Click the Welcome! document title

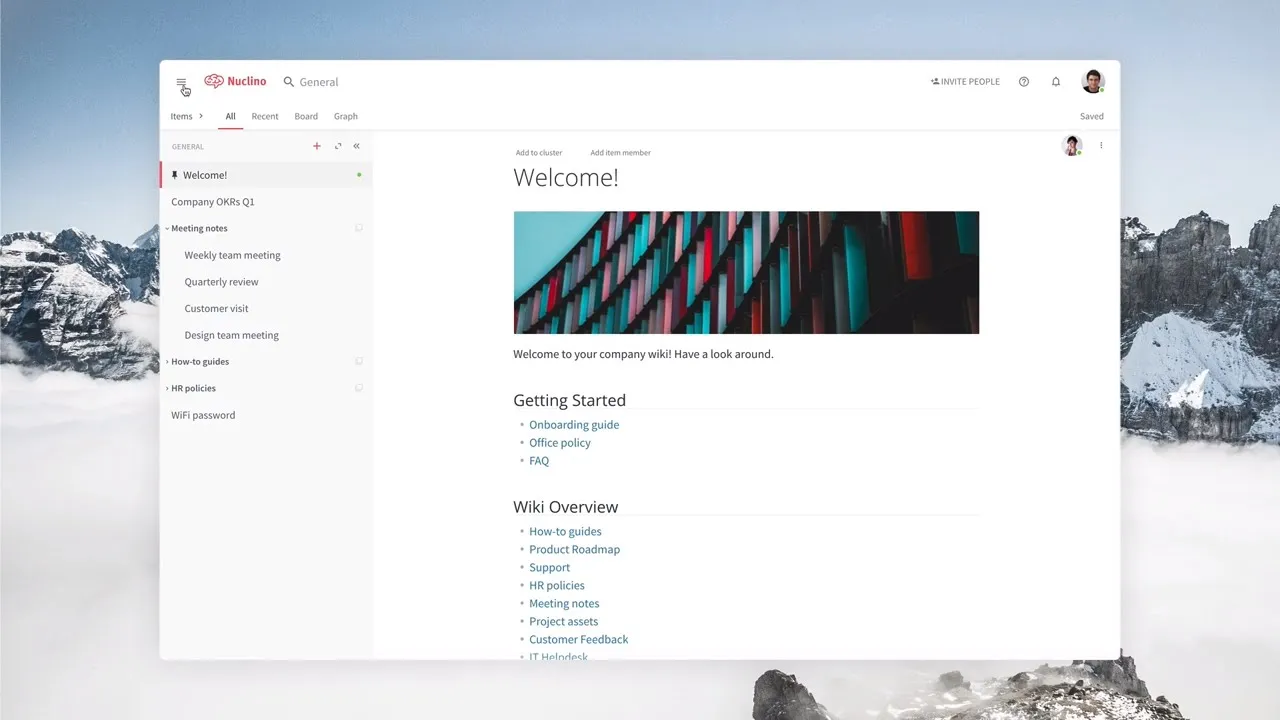(x=566, y=178)
